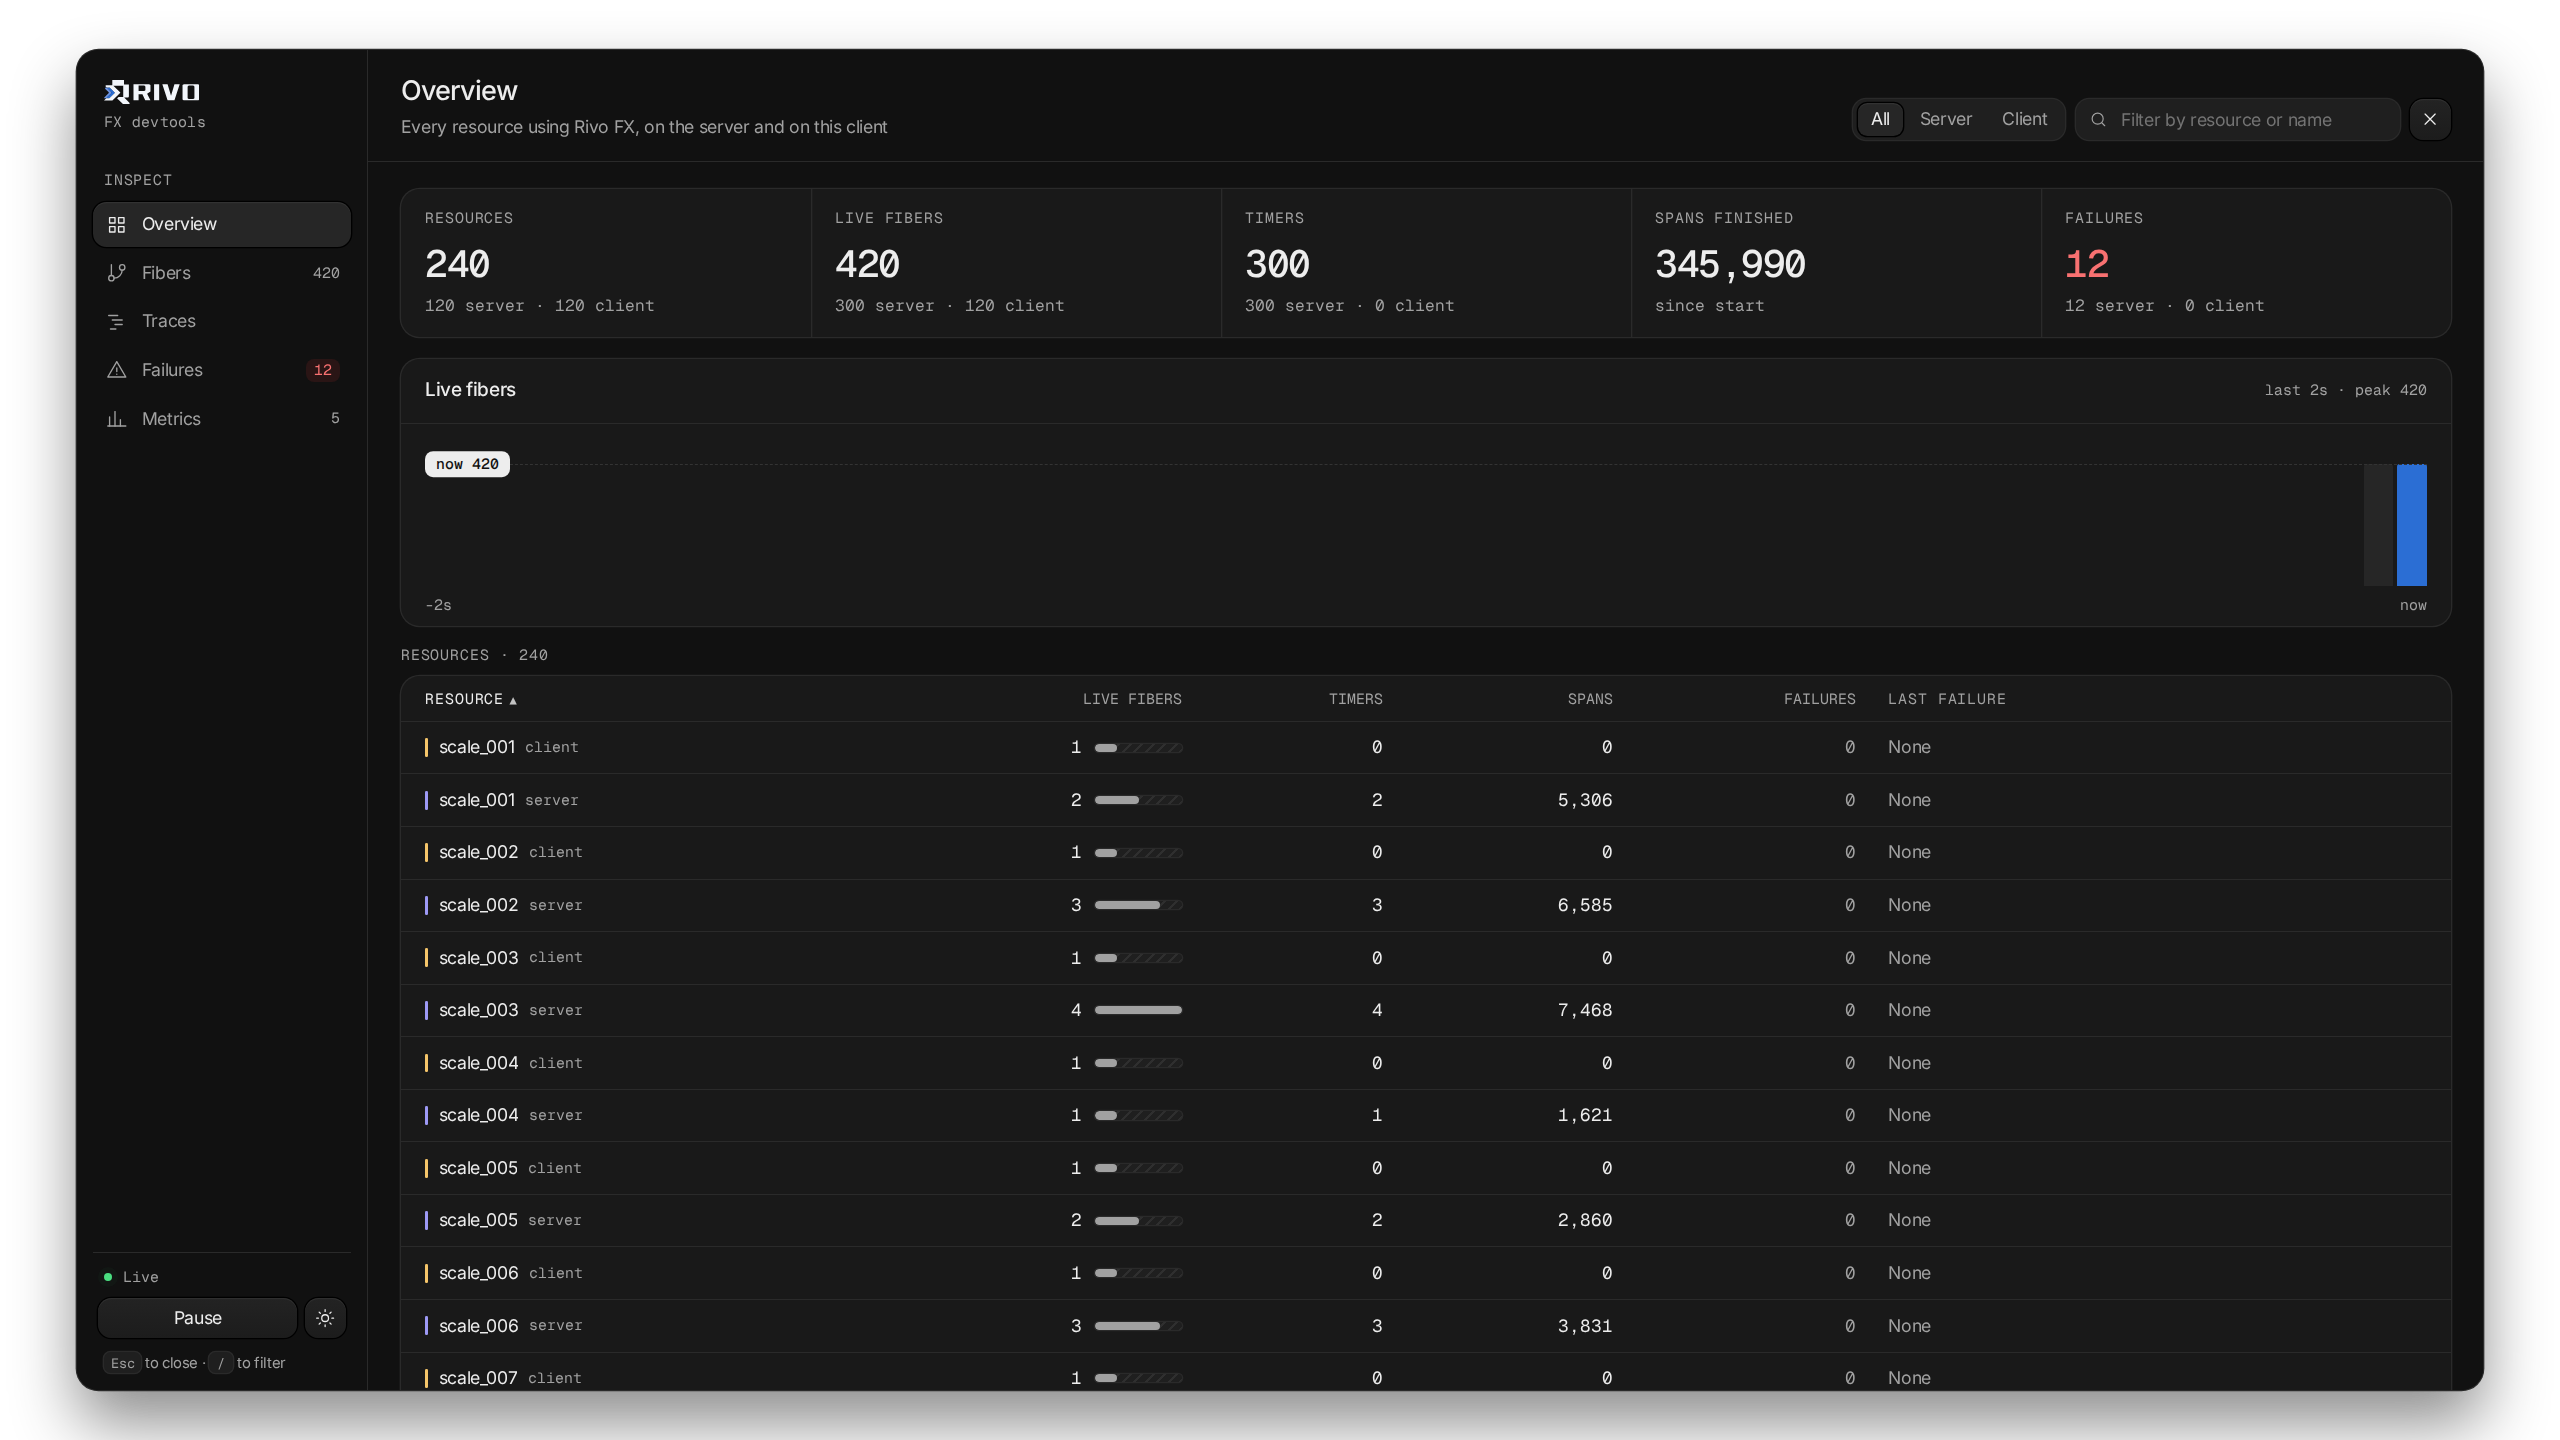Go to the Traces page
This screenshot has height=1440, width=2560.
[222, 321]
